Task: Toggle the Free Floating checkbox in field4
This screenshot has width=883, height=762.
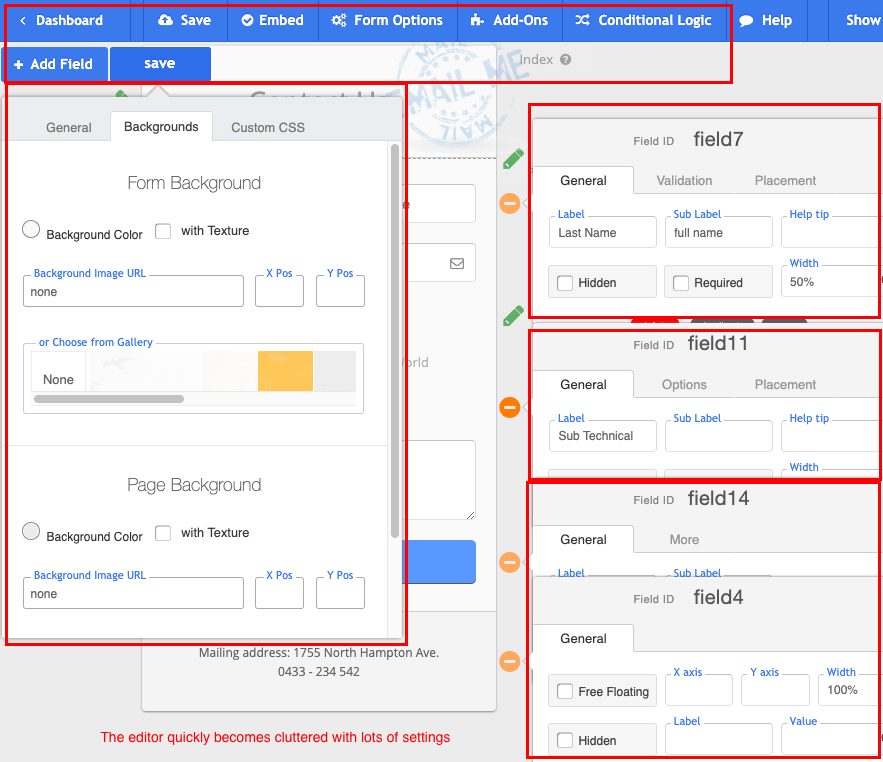Action: [x=565, y=691]
